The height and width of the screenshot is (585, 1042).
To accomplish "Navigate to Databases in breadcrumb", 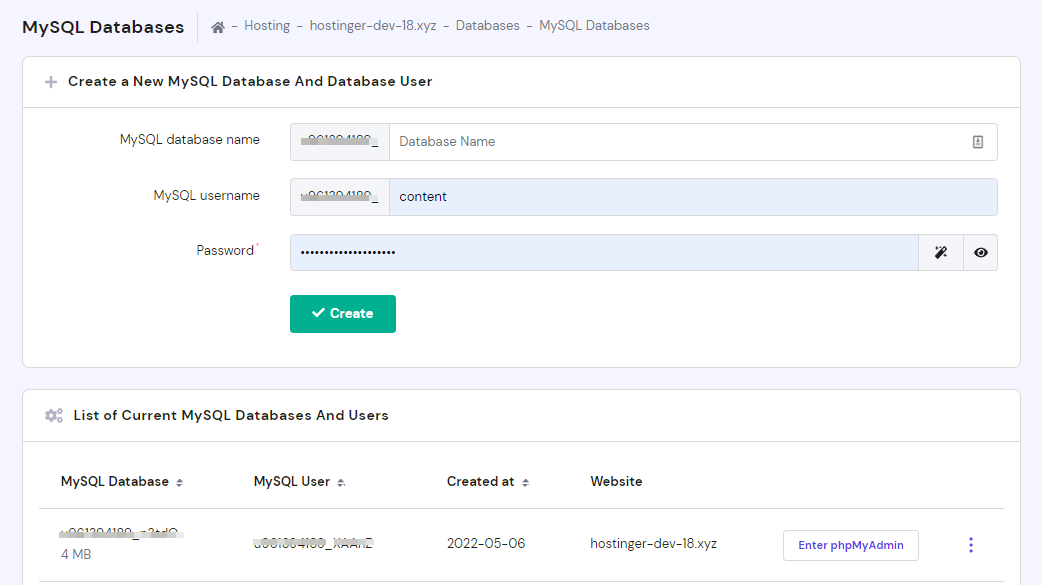I will point(487,26).
